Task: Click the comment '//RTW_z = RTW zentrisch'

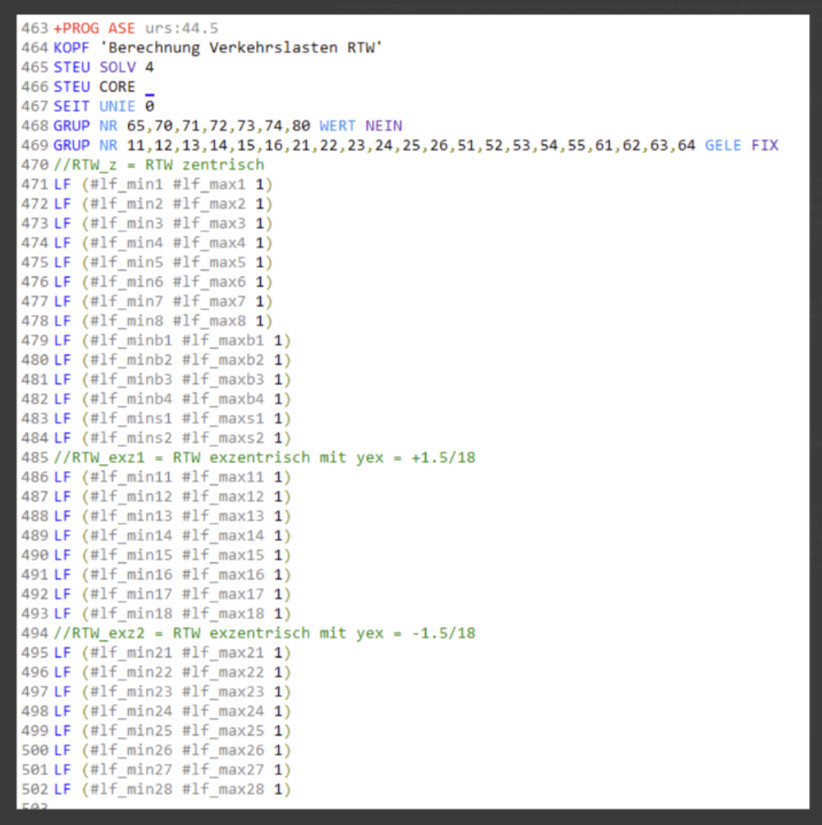Action: [x=160, y=165]
